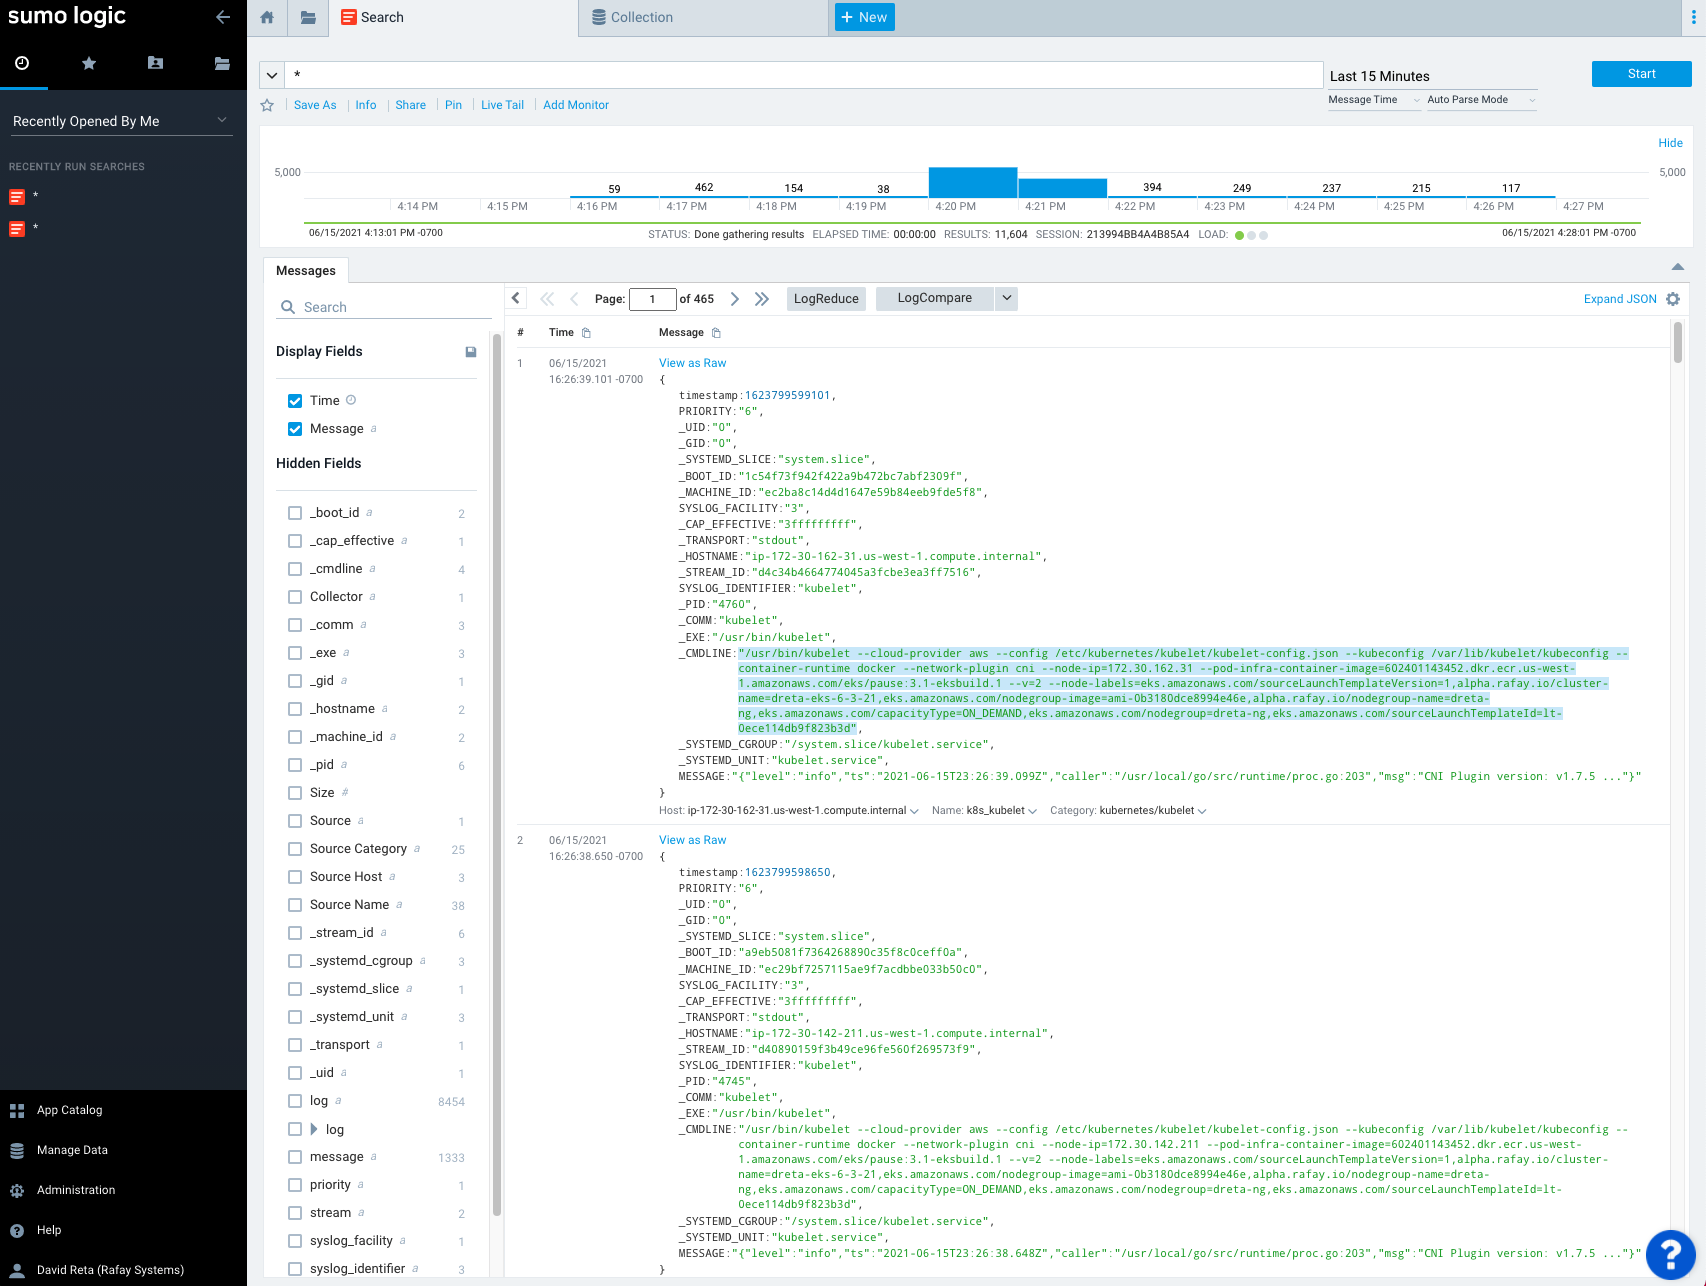Open the Manage Data icon in sidebar
1706x1286 pixels.
pyautogui.click(x=17, y=1151)
